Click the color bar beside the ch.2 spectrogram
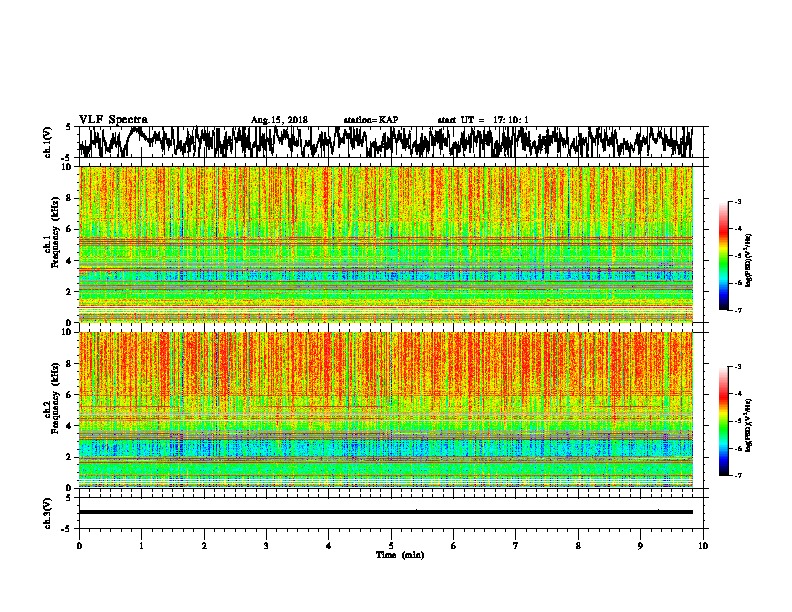 pos(723,421)
